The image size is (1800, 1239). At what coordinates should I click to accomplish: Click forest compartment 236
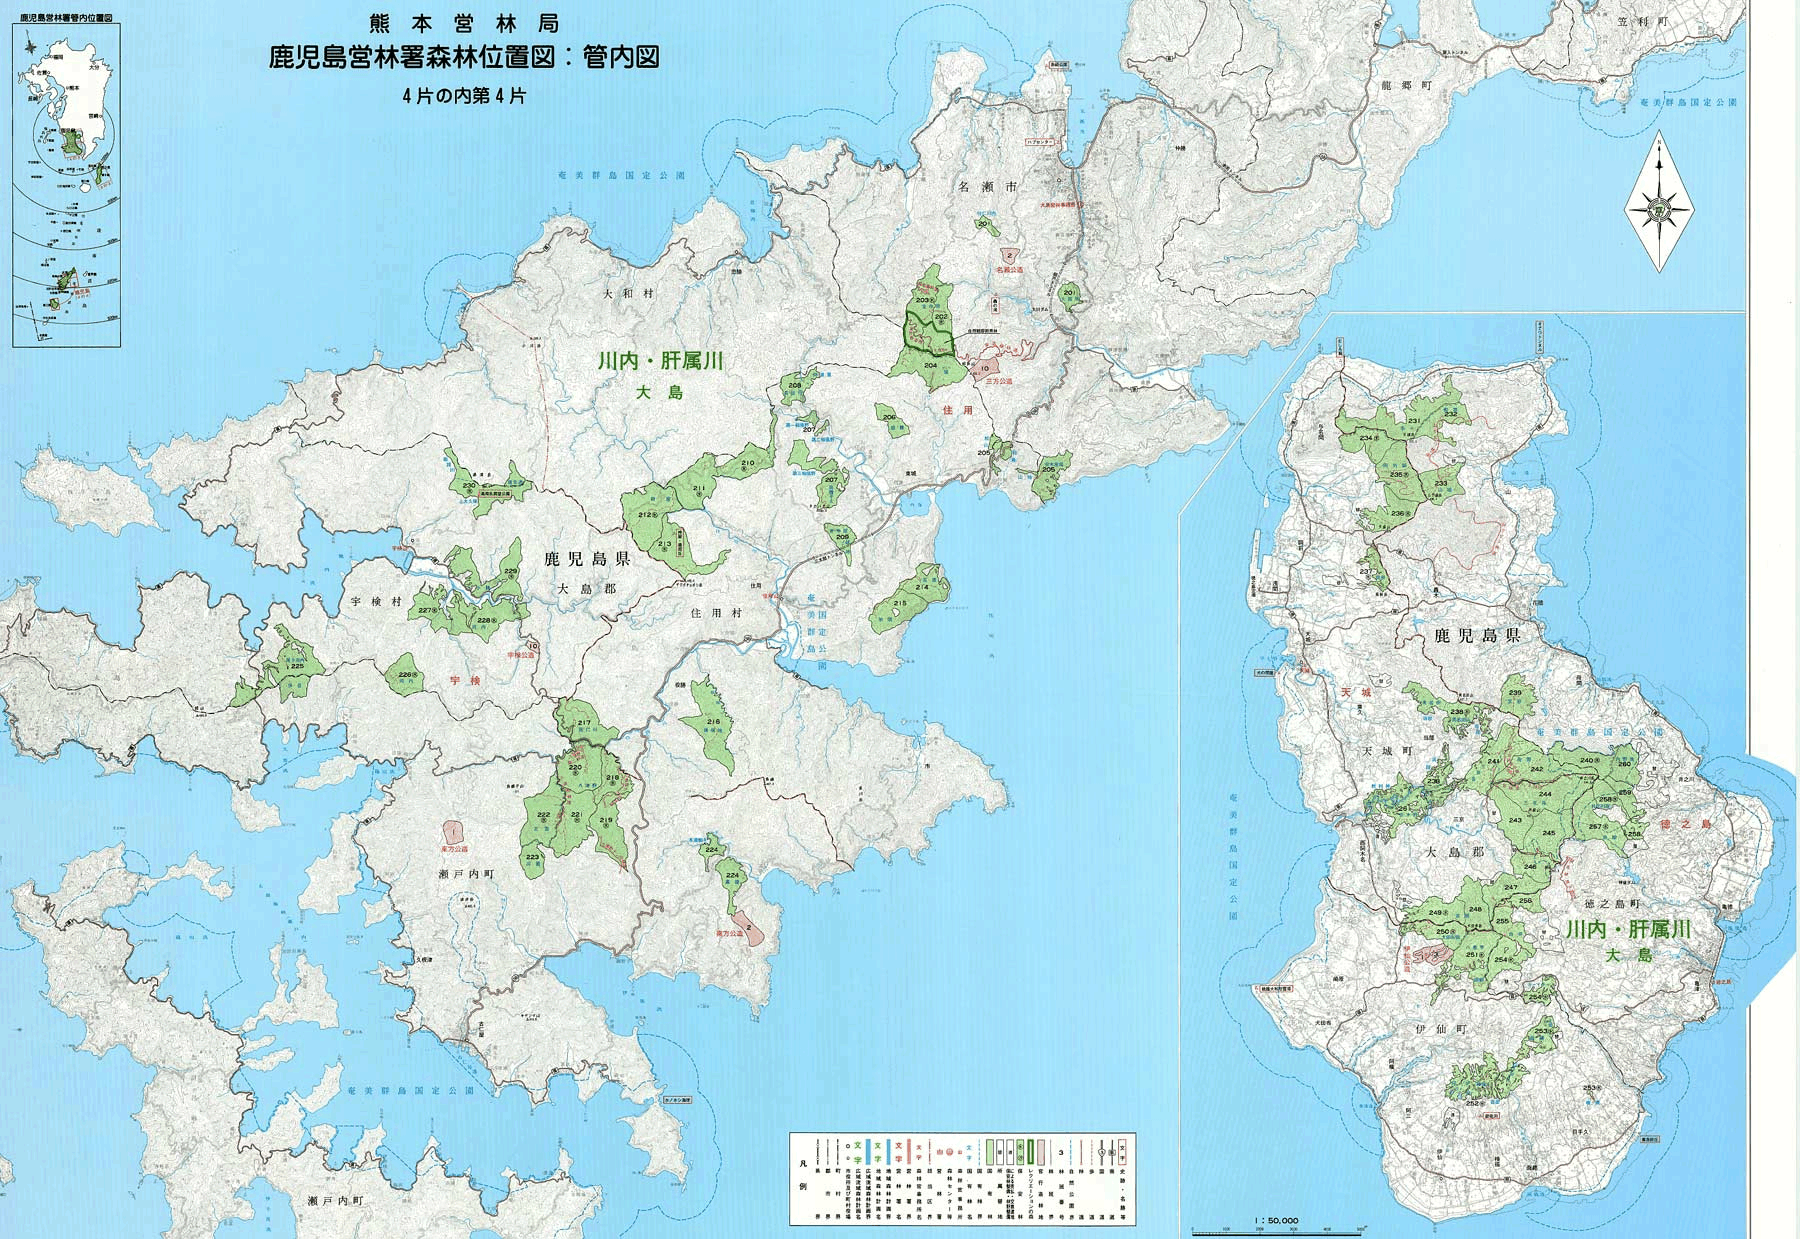pos(1399,513)
